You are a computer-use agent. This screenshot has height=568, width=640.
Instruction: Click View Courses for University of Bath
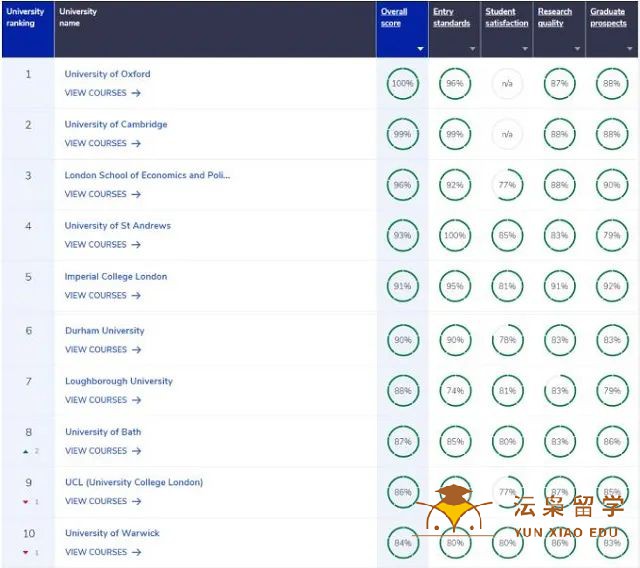tap(103, 450)
